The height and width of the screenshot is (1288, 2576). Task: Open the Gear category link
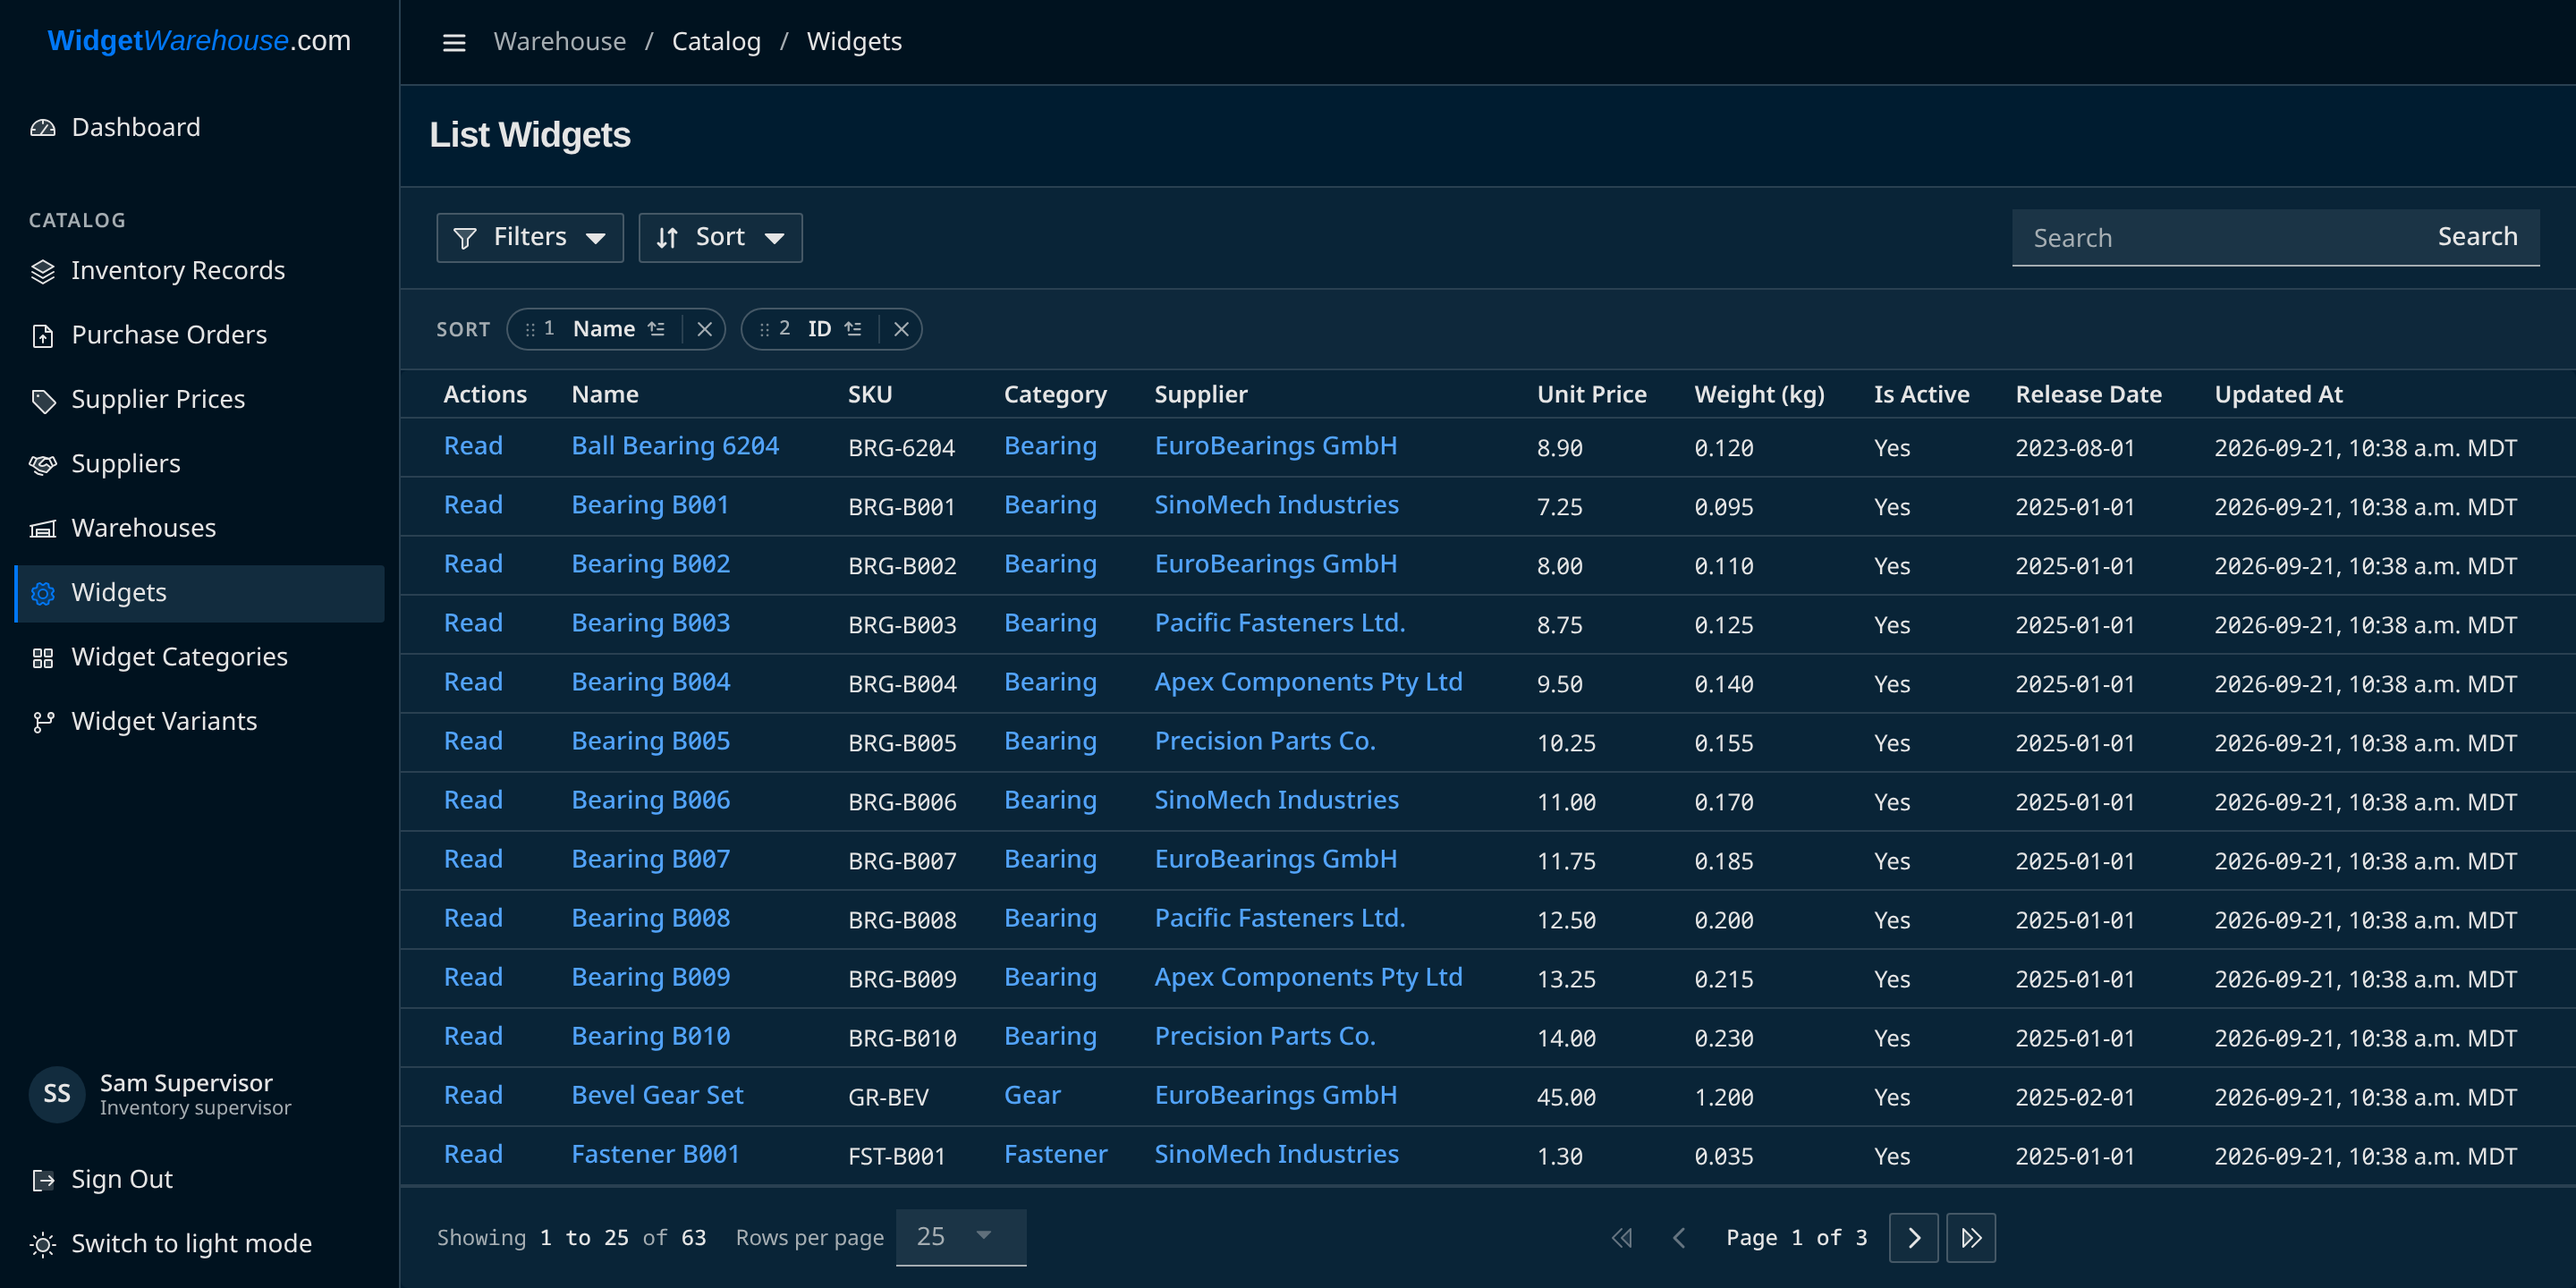click(1032, 1095)
